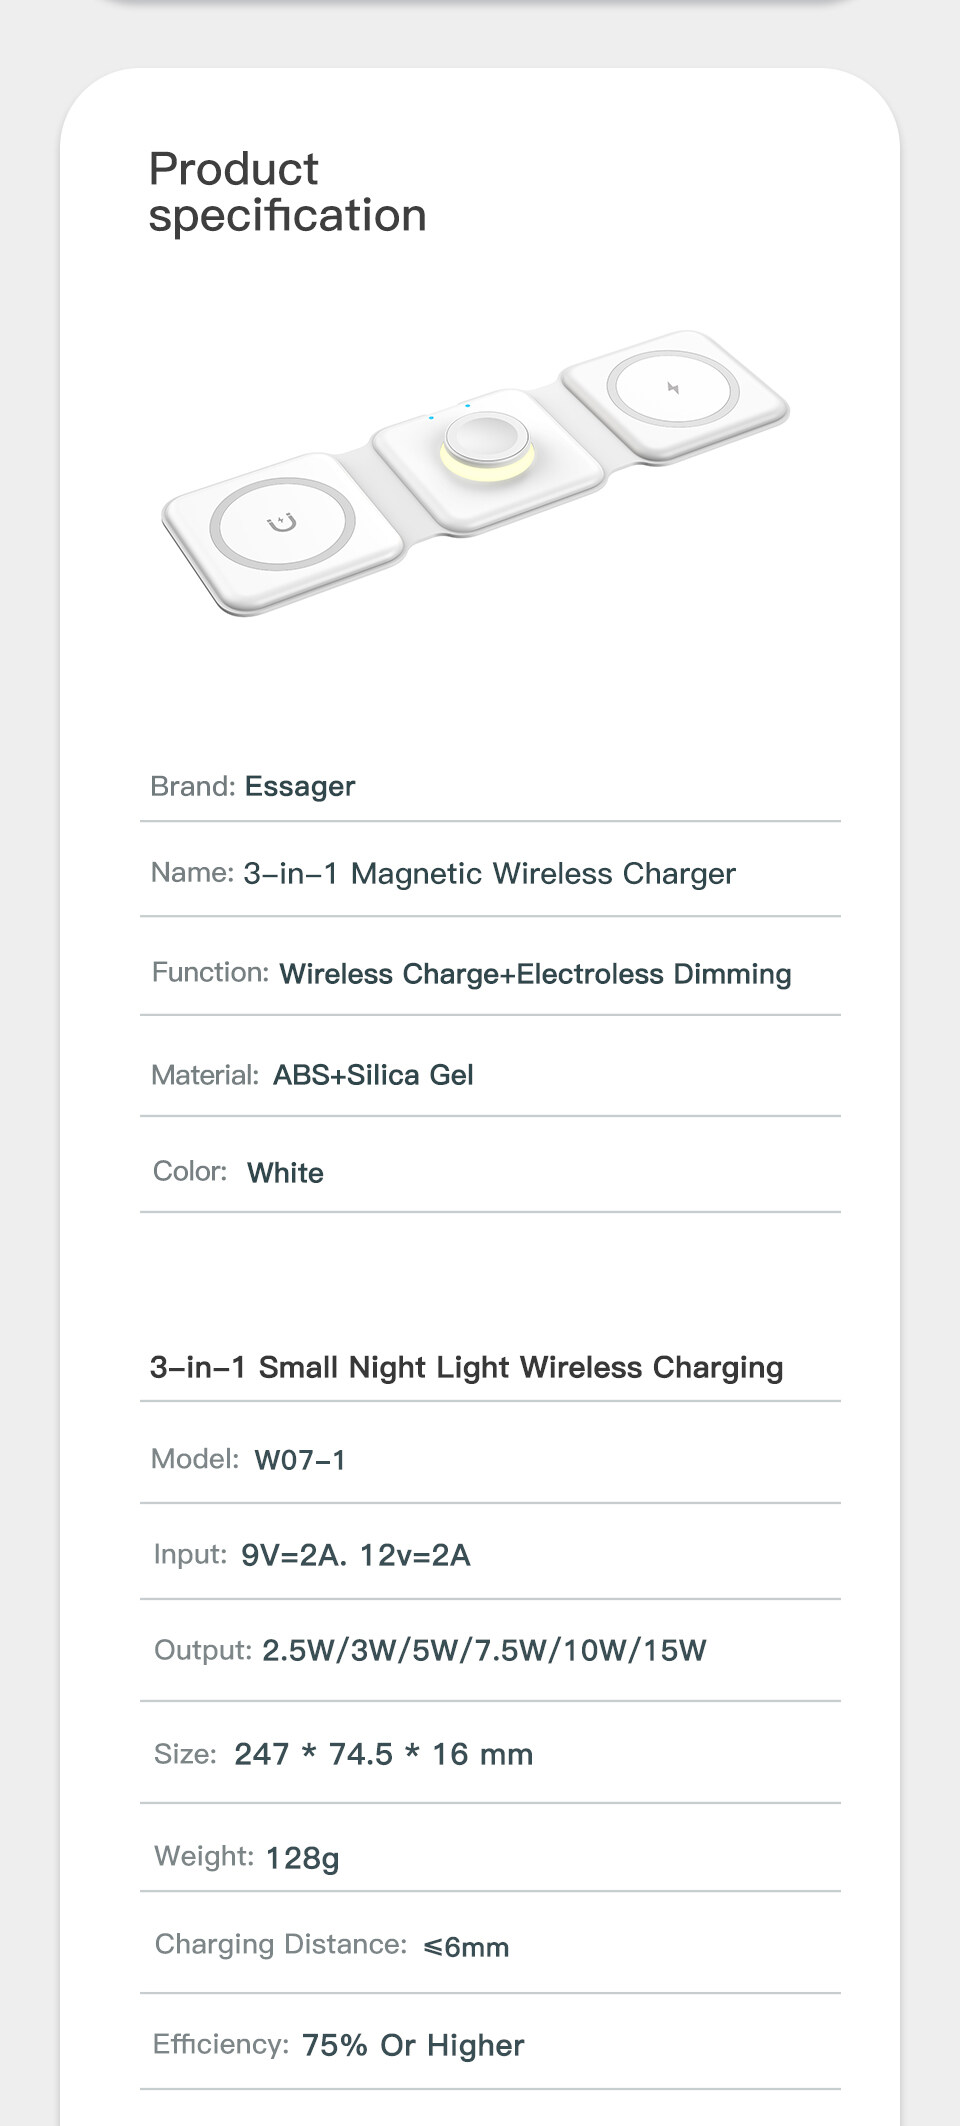Click the 128g weight value

(302, 1858)
